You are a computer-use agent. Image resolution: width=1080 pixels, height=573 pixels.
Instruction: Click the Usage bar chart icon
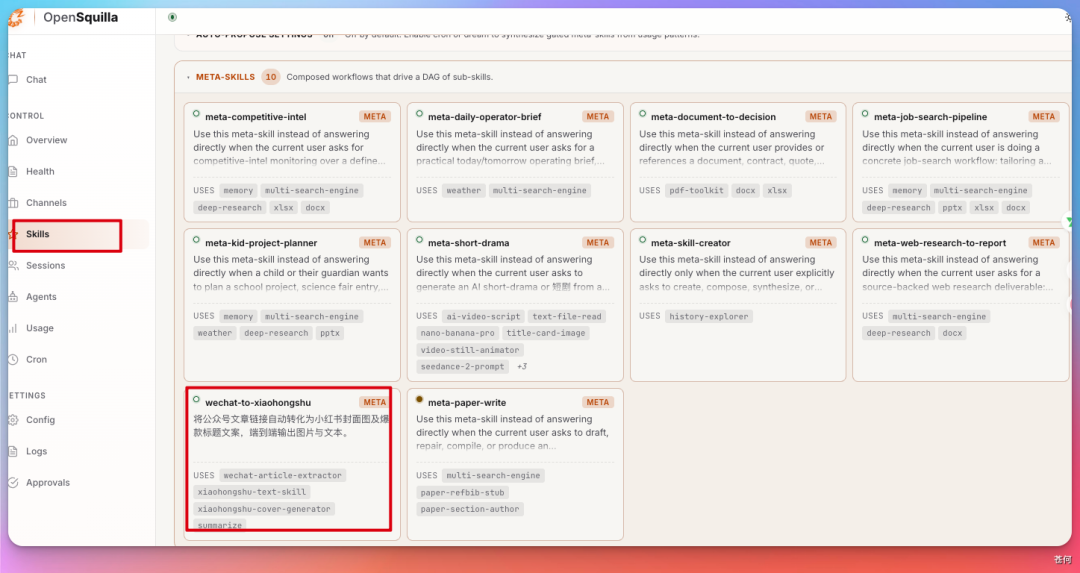[13, 329]
